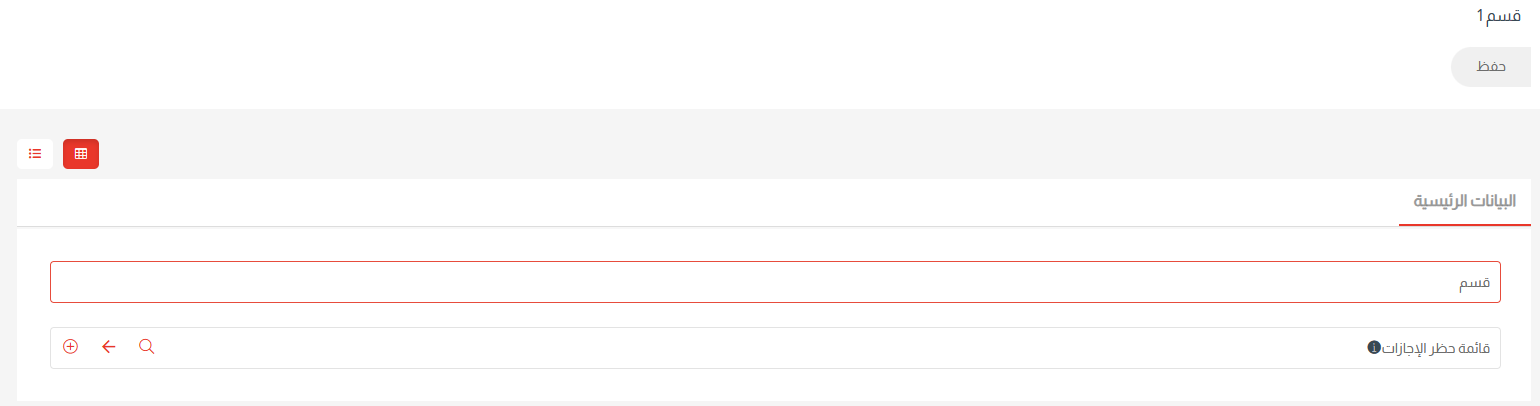Image resolution: width=1540 pixels, height=406 pixels.
Task: Switch to grid table view icon
Action: pos(81,154)
